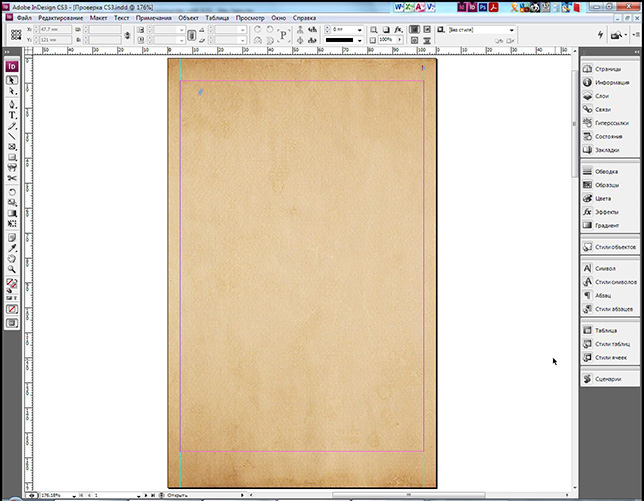Image resolution: width=644 pixels, height=501 pixels.
Task: Open the zoom level dropdown in status bar
Action: (74, 495)
